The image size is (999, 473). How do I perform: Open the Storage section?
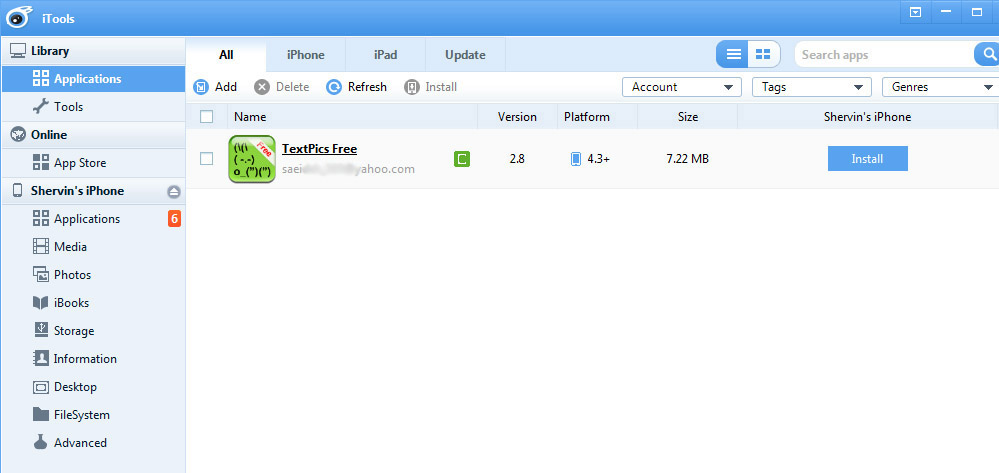pos(93,331)
